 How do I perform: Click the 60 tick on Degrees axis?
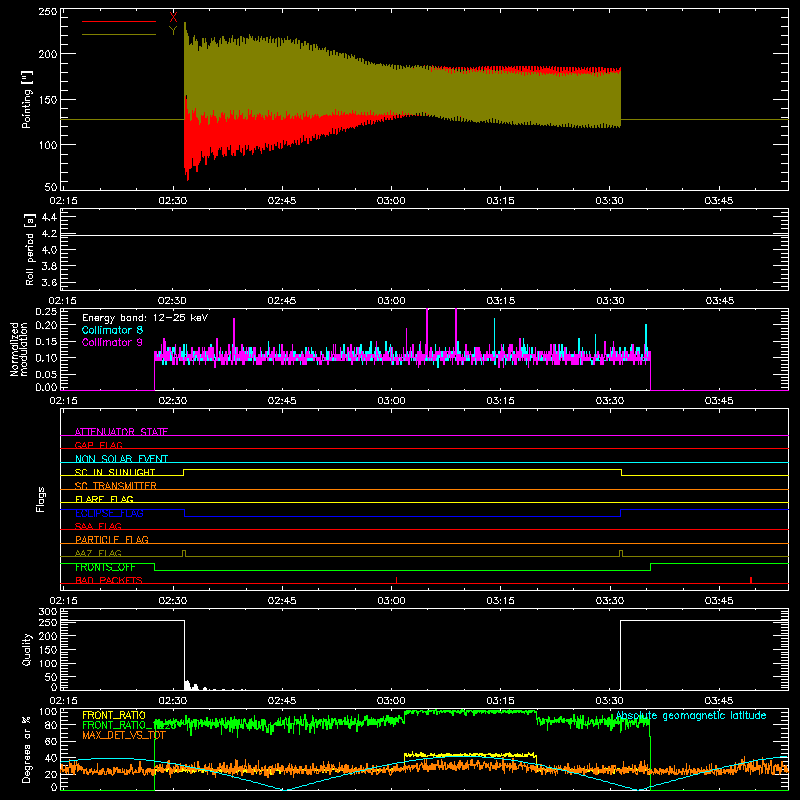point(52,741)
